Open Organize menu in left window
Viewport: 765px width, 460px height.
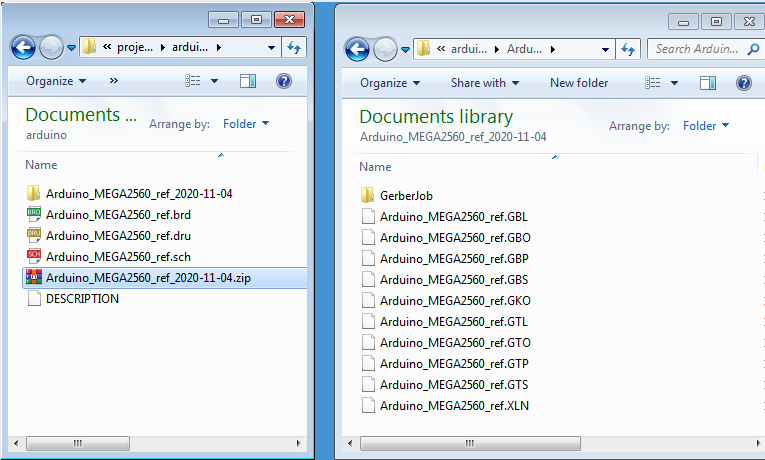[56, 81]
